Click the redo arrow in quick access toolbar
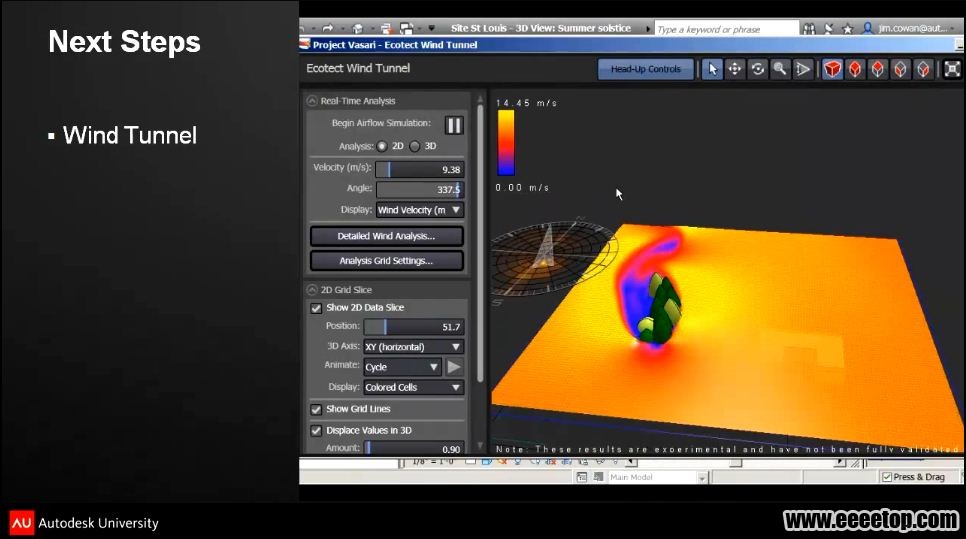Viewport: 966px width, 539px height. coord(327,28)
